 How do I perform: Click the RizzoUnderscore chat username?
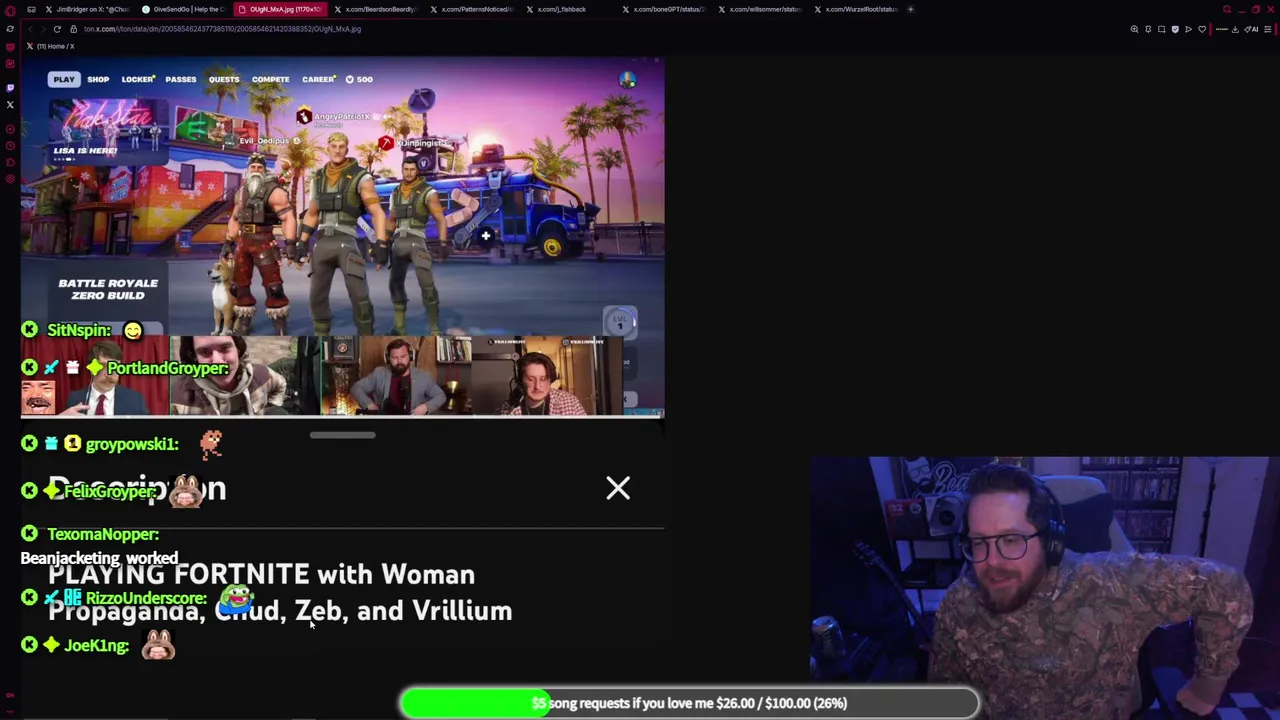tap(146, 598)
